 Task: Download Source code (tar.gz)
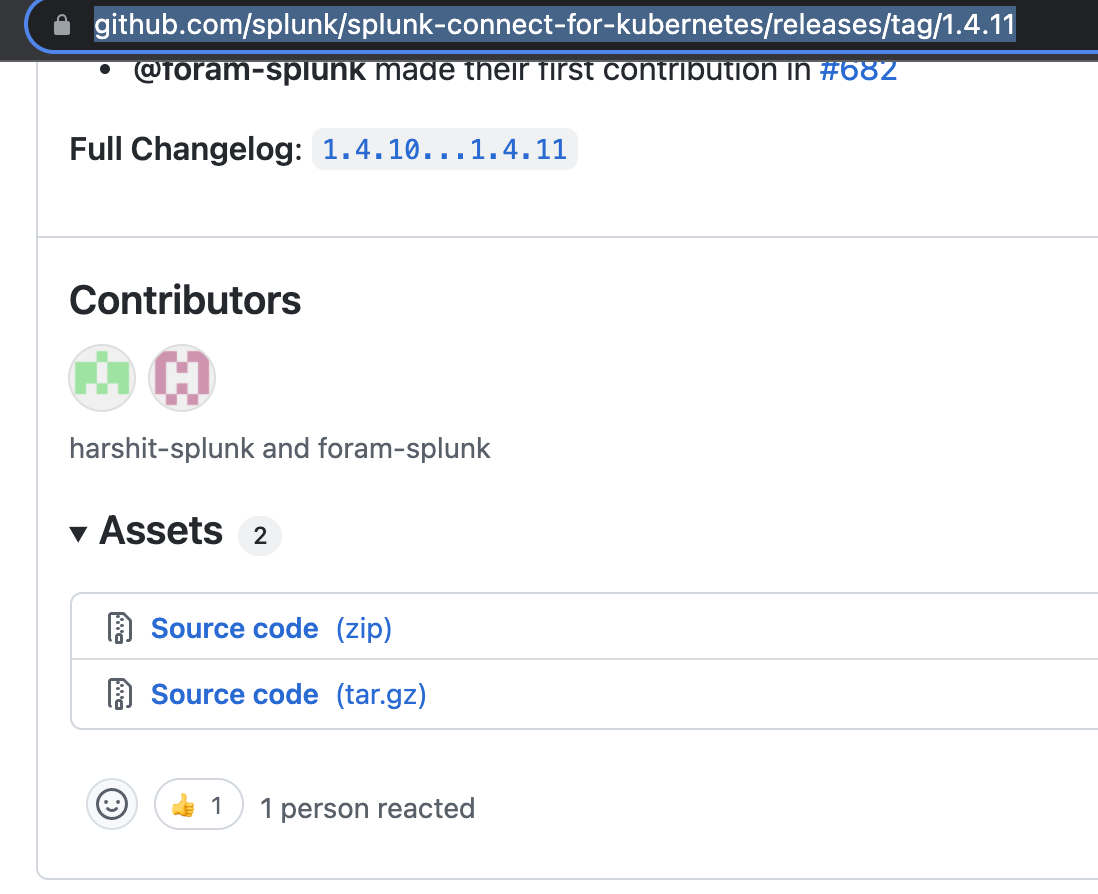pos(289,694)
